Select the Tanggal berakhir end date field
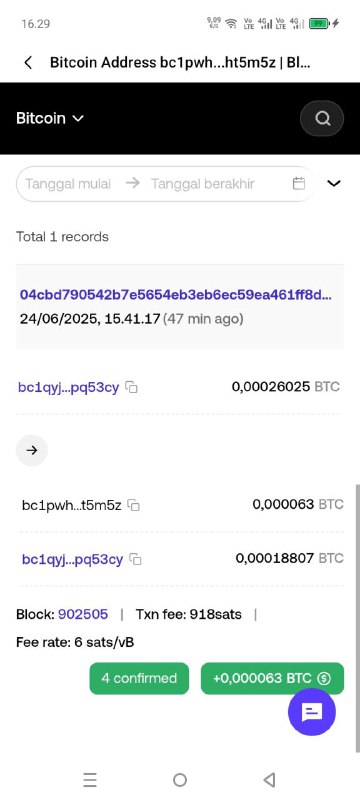 coord(202,184)
